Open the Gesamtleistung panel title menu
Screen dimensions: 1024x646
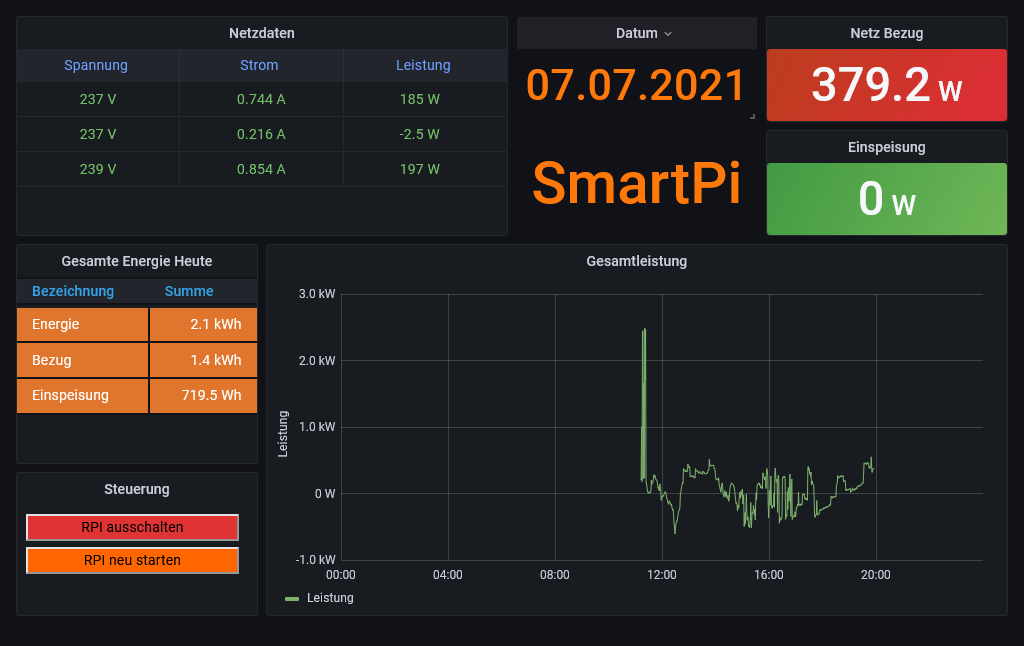pyautogui.click(x=636, y=261)
